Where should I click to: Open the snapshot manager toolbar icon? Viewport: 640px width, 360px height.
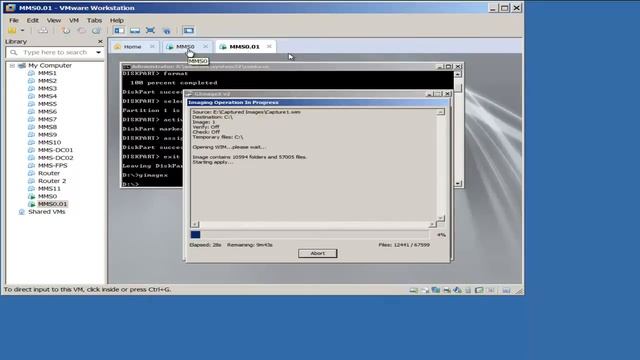pyautogui.click(x=96, y=31)
